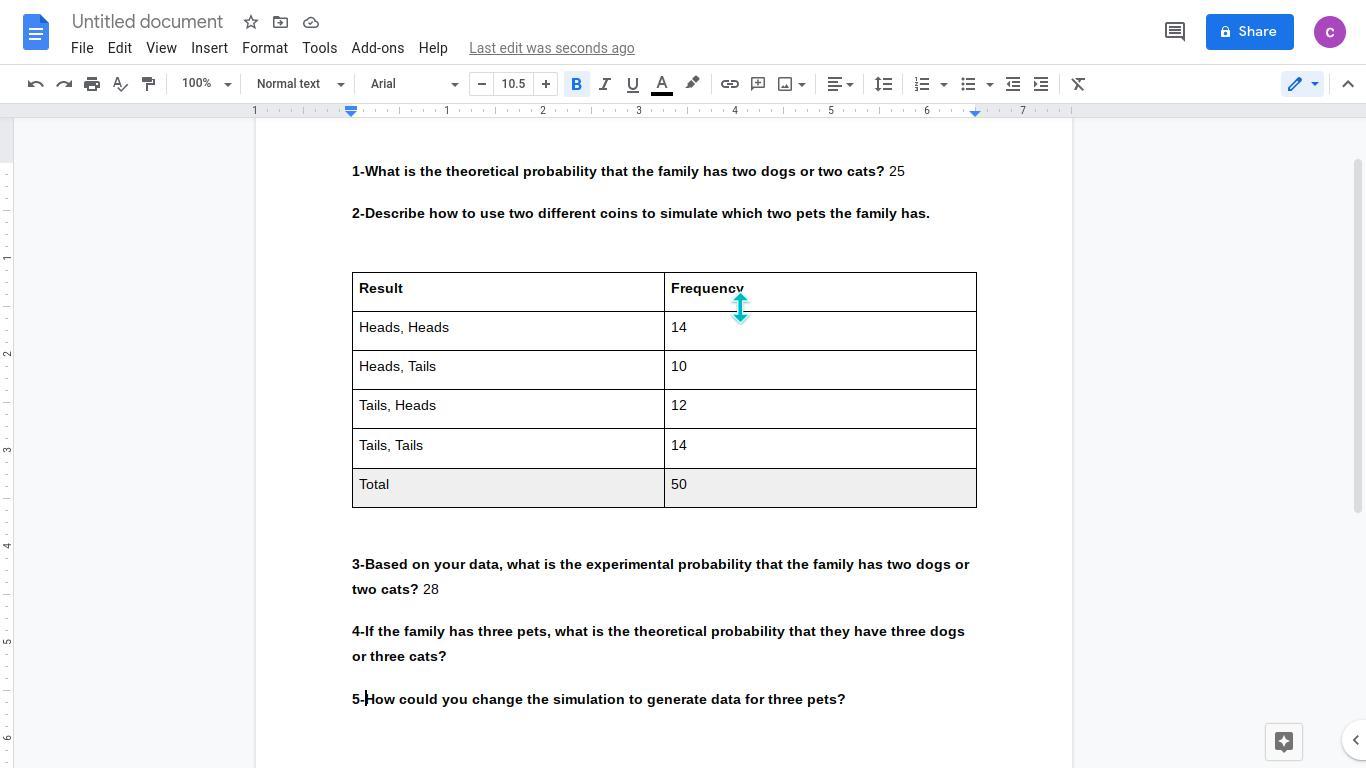Click the left indent ruler marker
This screenshot has width=1366, height=768.
pos(351,111)
